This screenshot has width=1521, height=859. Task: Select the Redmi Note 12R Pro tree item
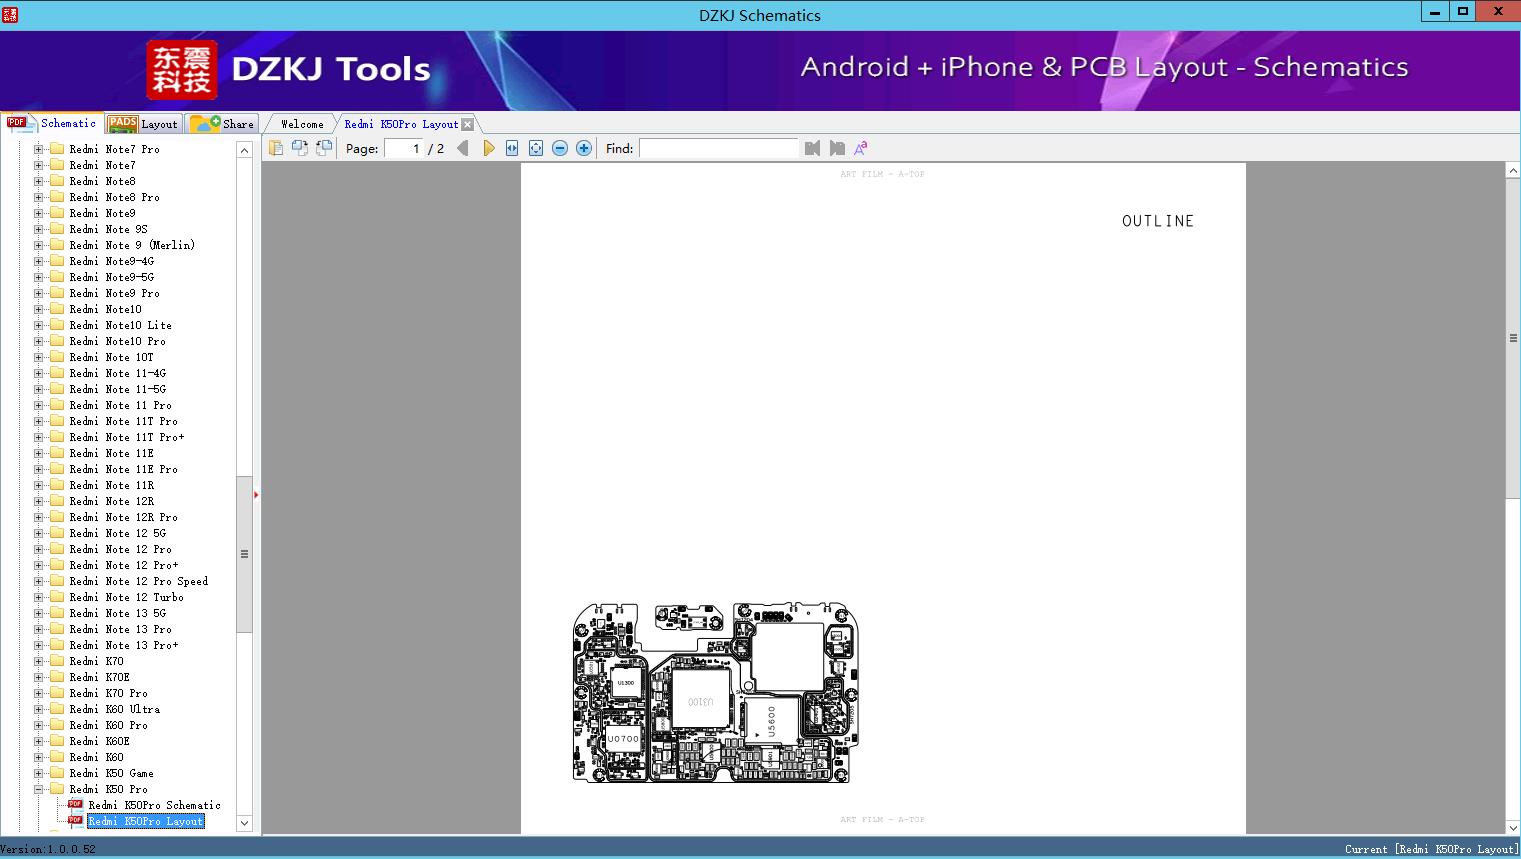click(123, 517)
